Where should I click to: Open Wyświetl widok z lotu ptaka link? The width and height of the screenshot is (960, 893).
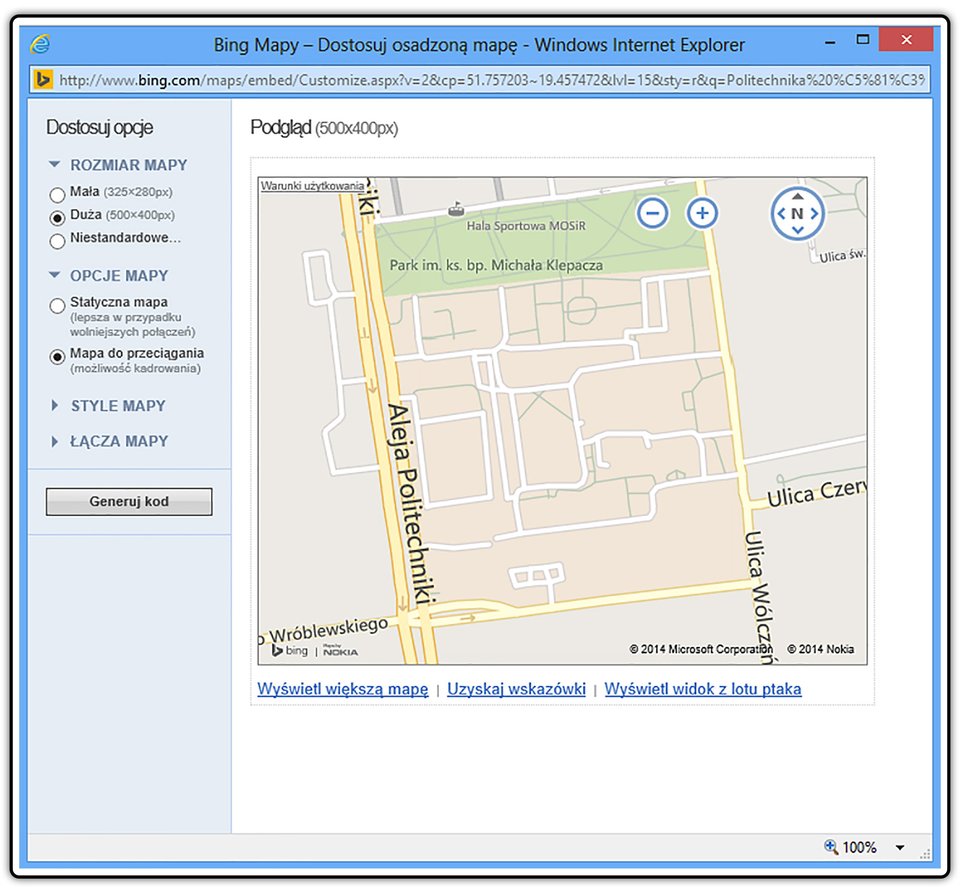coord(703,689)
